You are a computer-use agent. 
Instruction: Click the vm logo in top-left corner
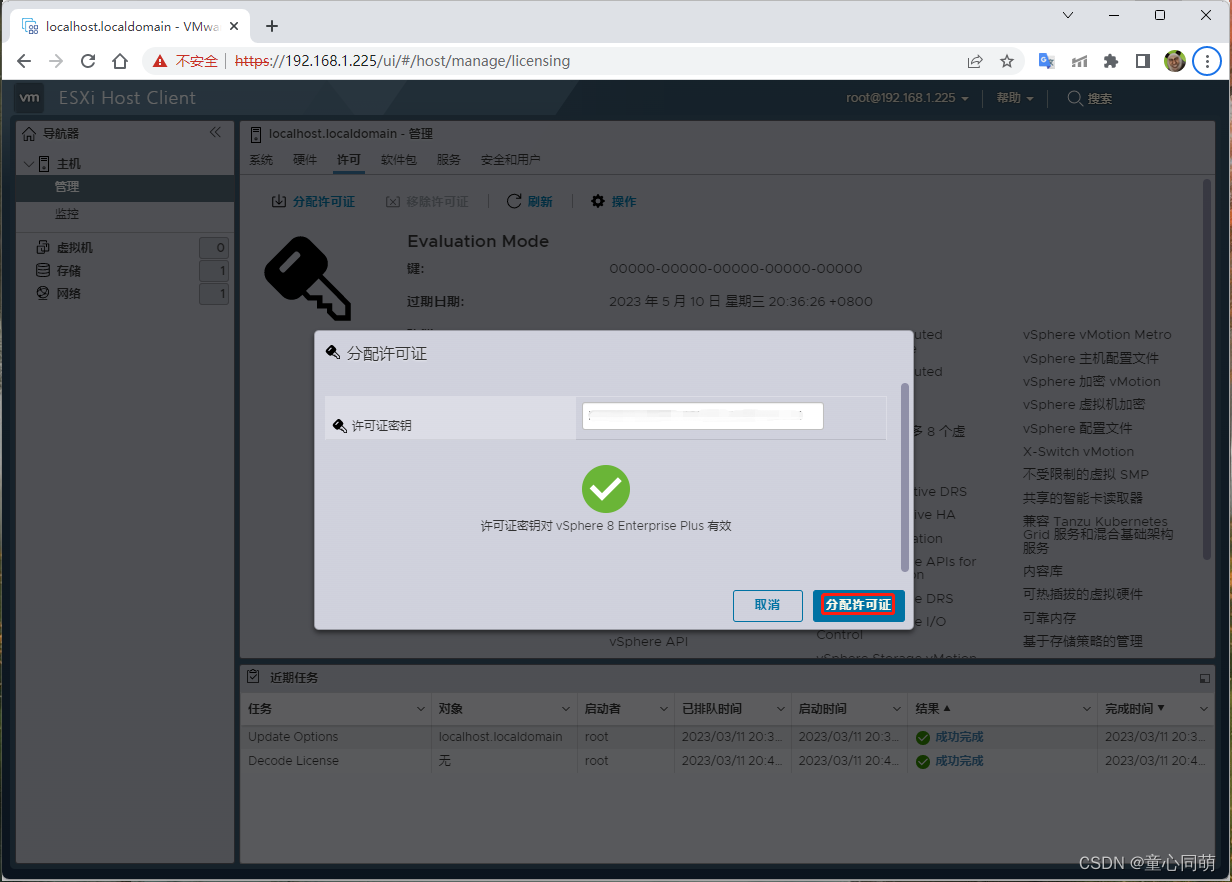pyautogui.click(x=28, y=97)
